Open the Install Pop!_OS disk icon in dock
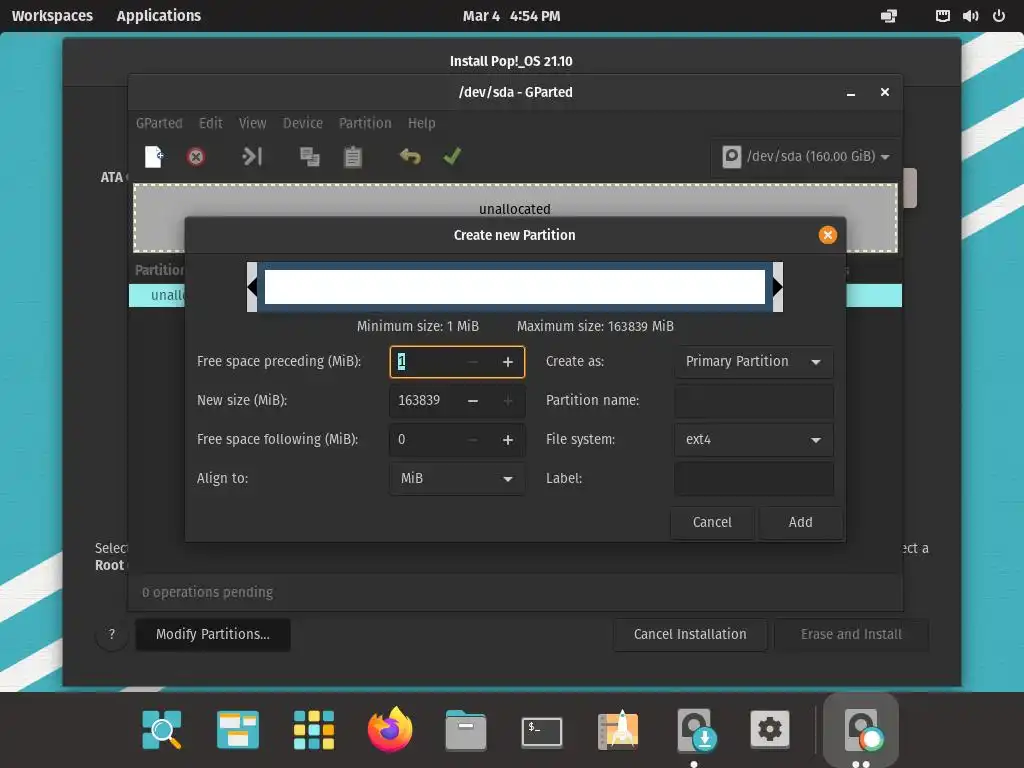The width and height of the screenshot is (1024, 768). click(695, 729)
